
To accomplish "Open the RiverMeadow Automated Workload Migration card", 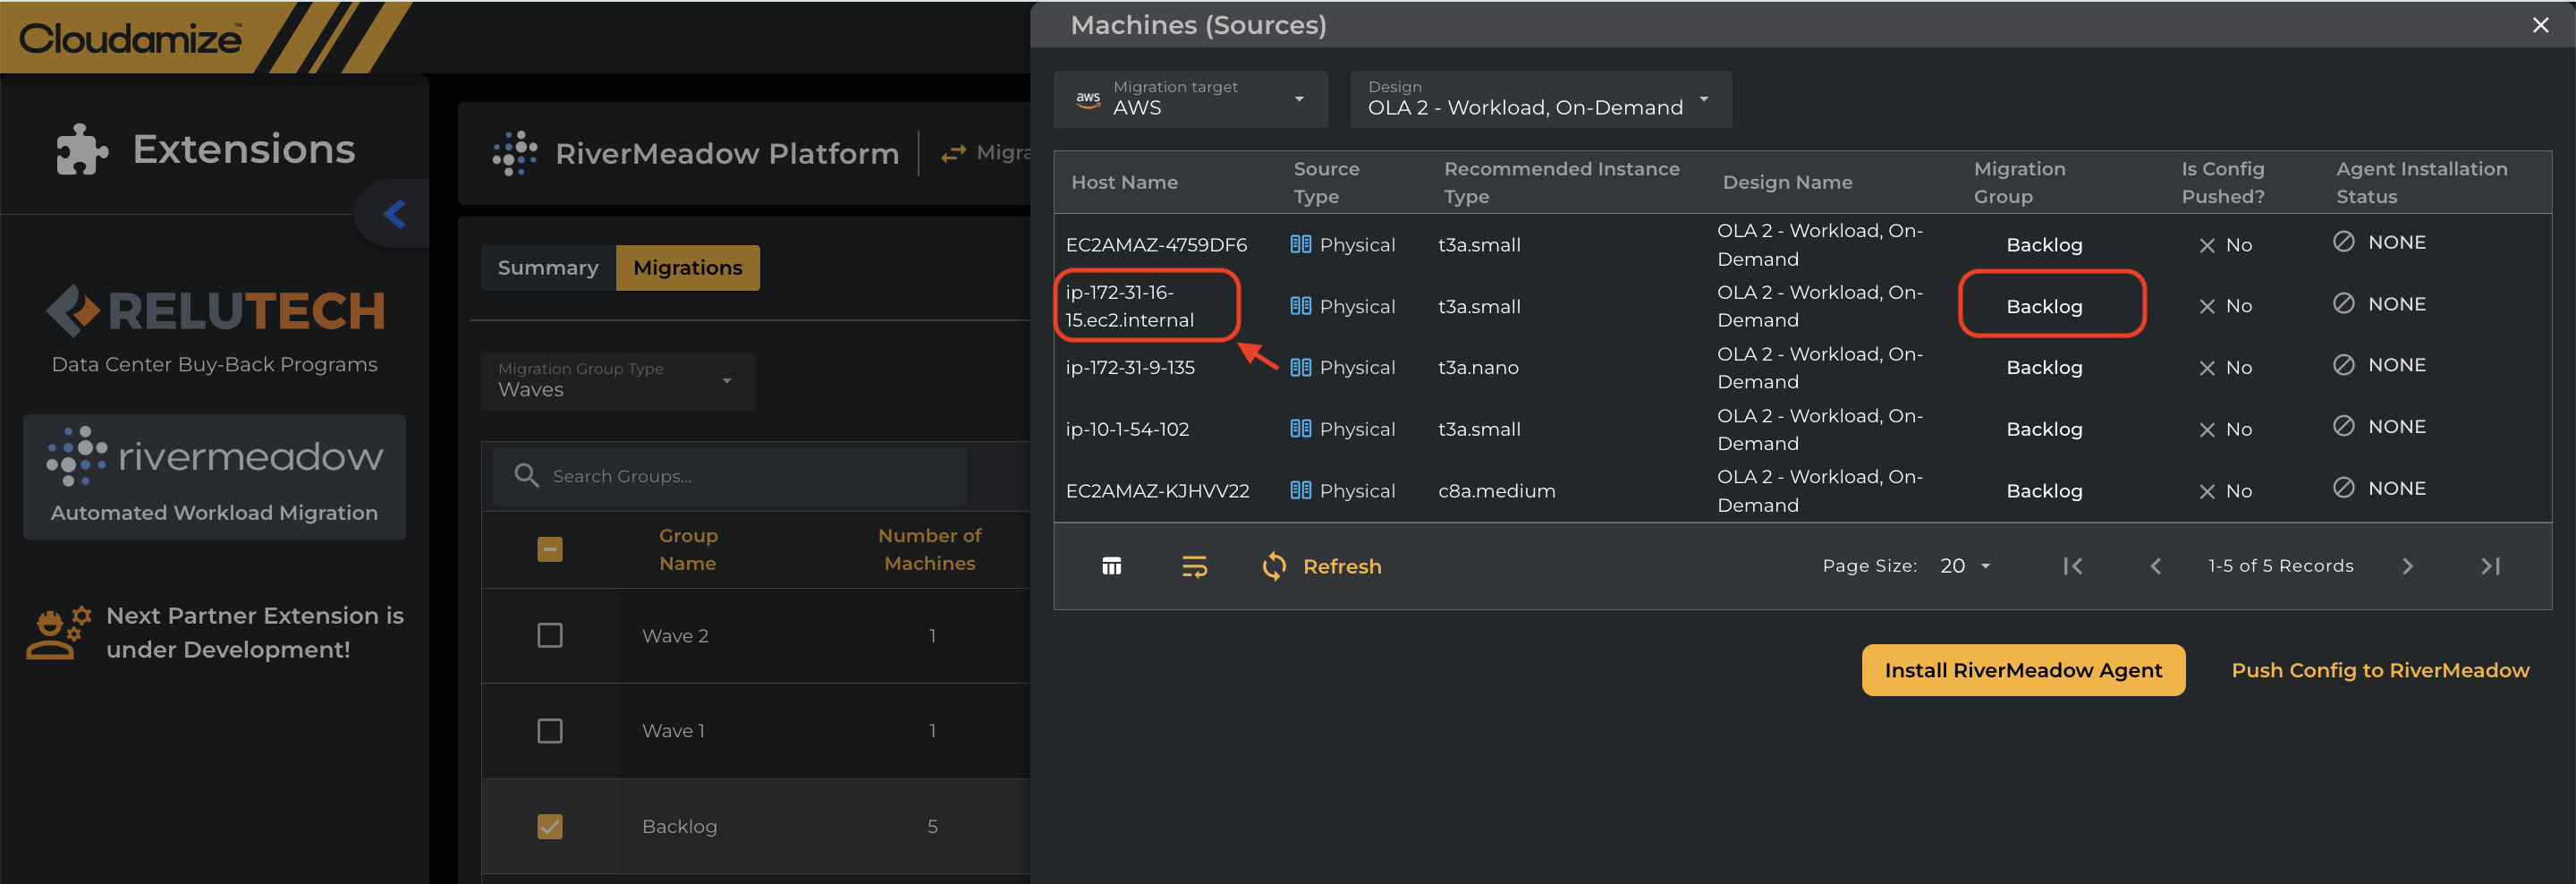I will [215, 477].
